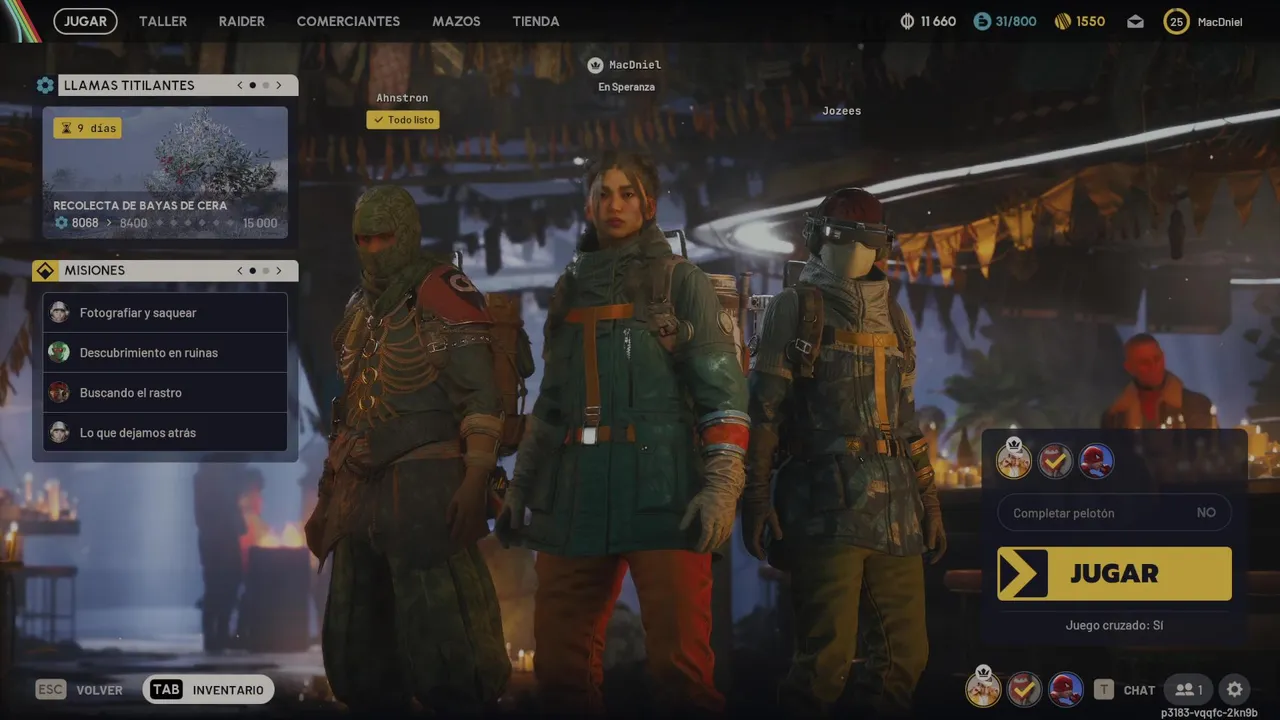Click the blue cred token icon
Screen dimensions: 1280x720
982,21
